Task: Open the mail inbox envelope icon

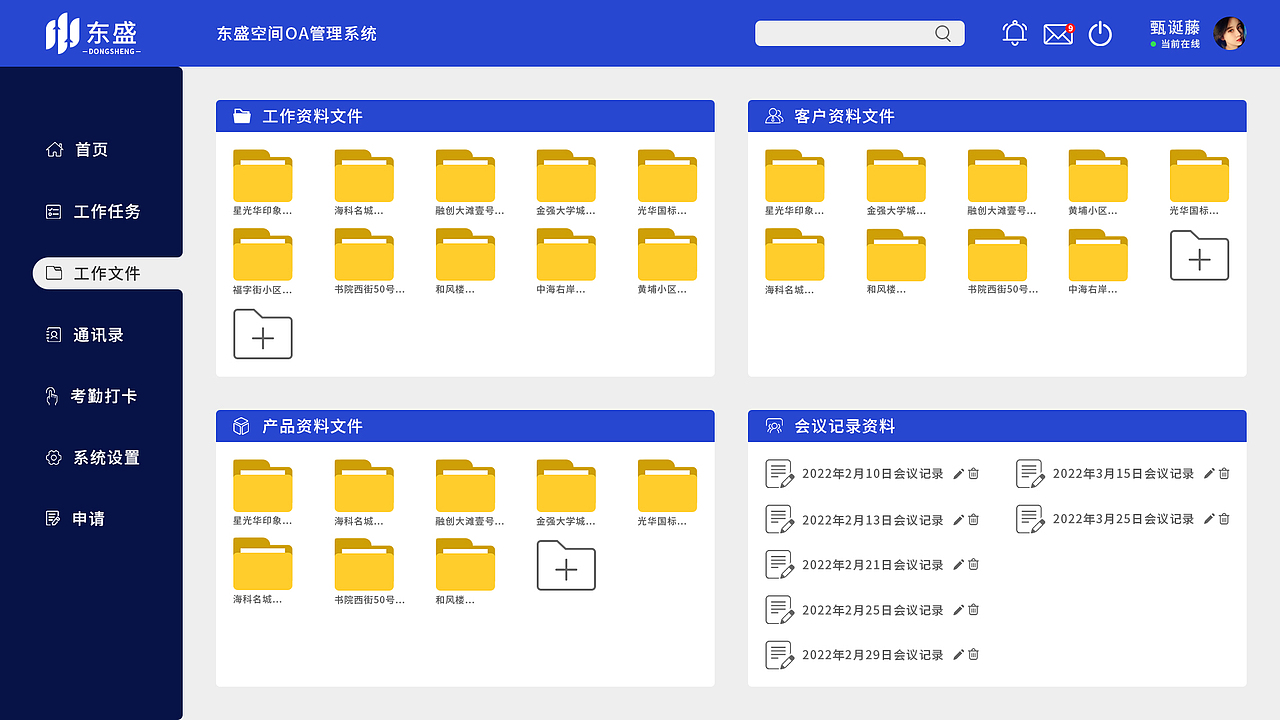Action: pos(1058,34)
